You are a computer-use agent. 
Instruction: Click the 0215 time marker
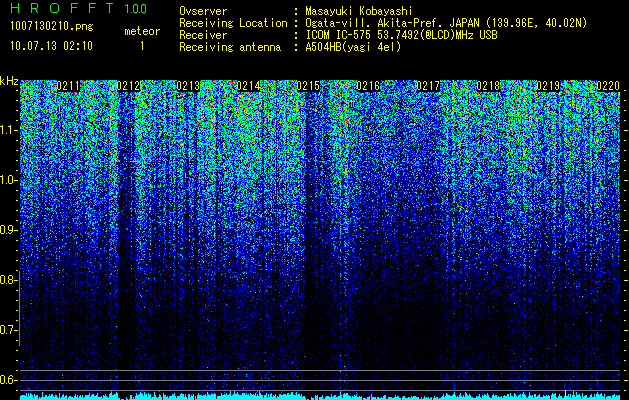pos(308,86)
